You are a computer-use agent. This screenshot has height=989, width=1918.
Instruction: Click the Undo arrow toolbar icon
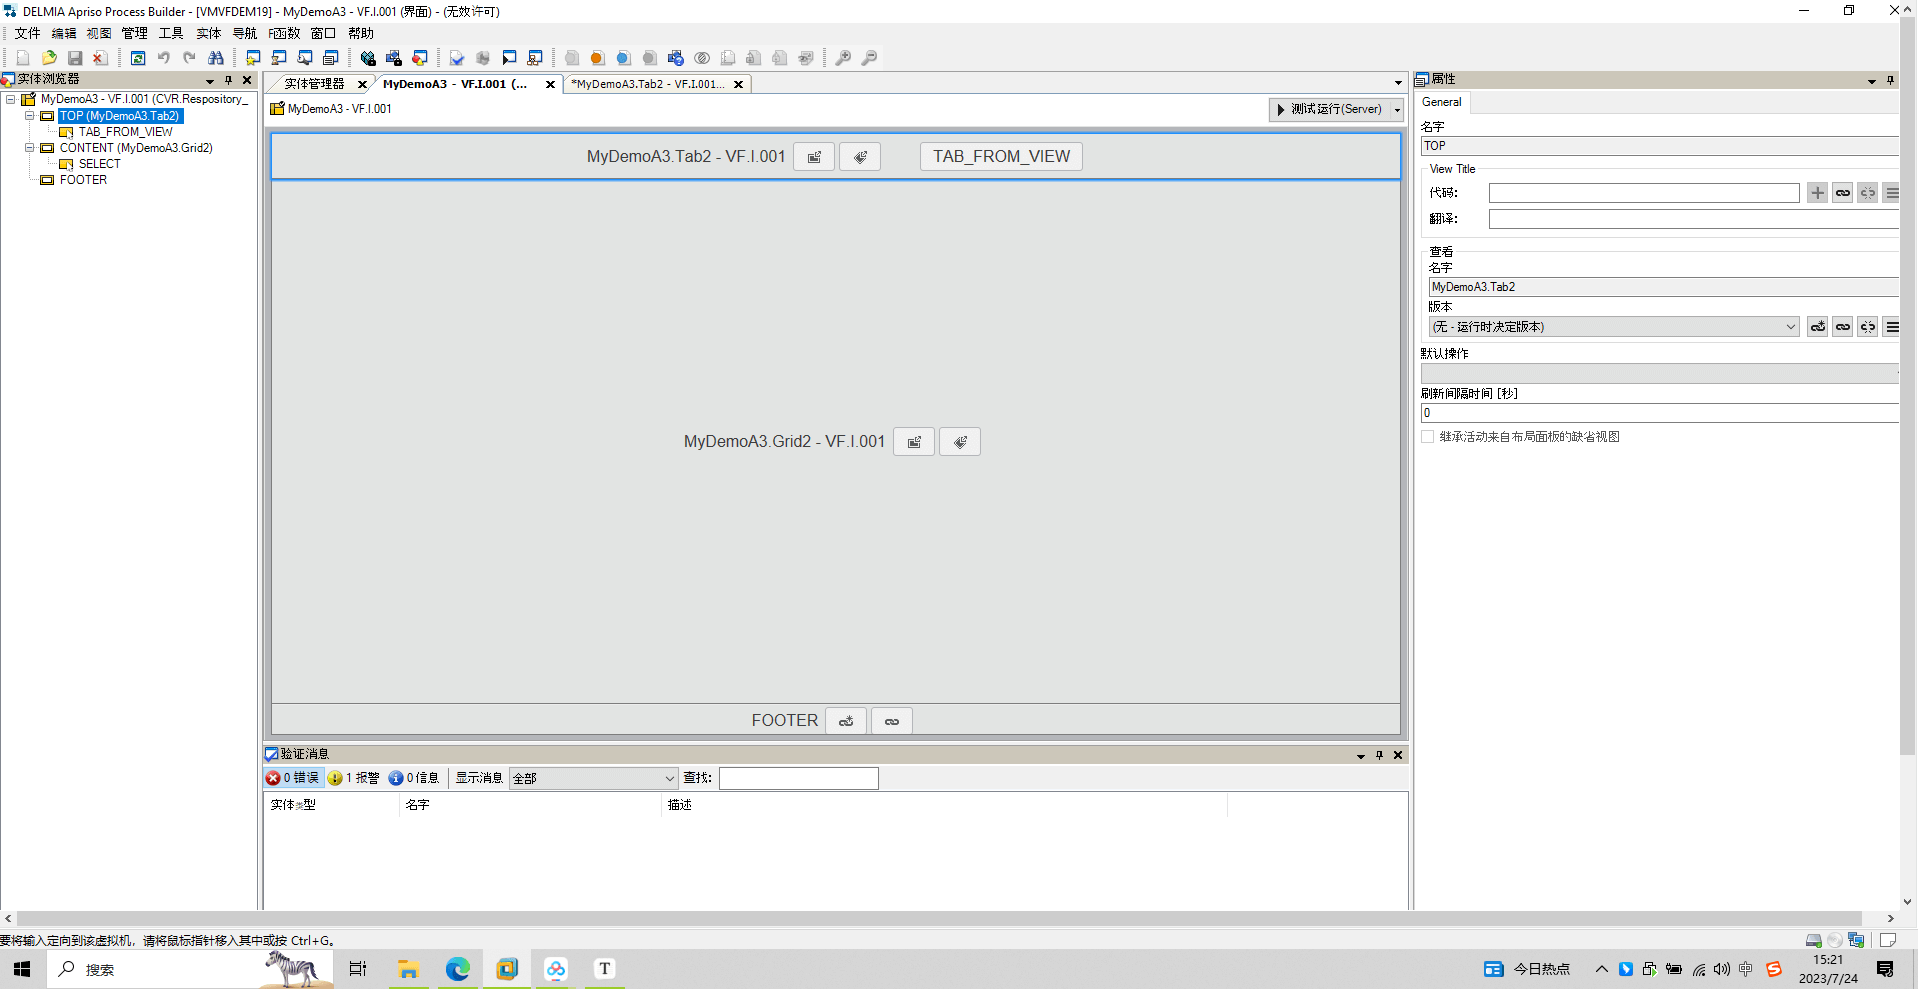164,58
